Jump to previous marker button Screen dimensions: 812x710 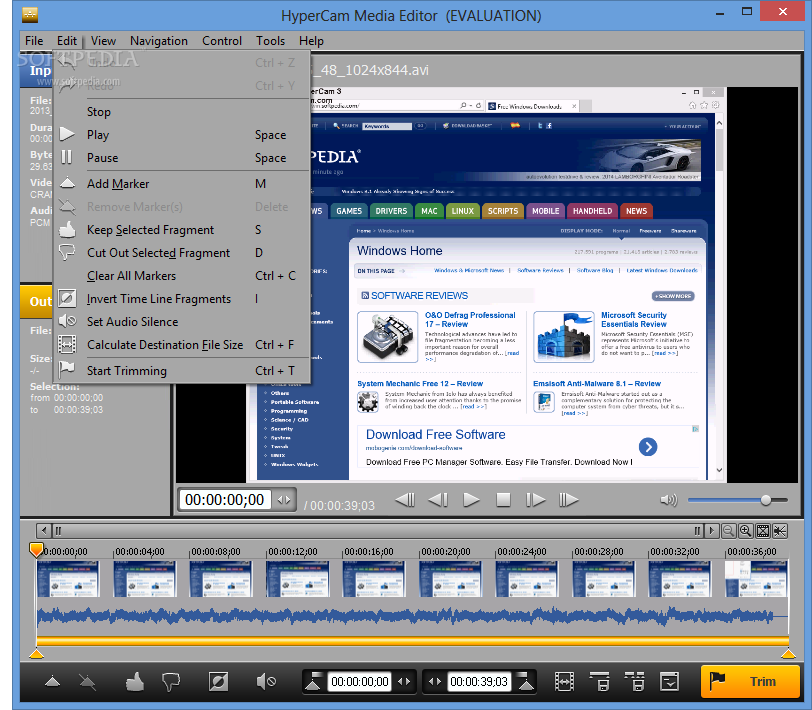point(405,500)
